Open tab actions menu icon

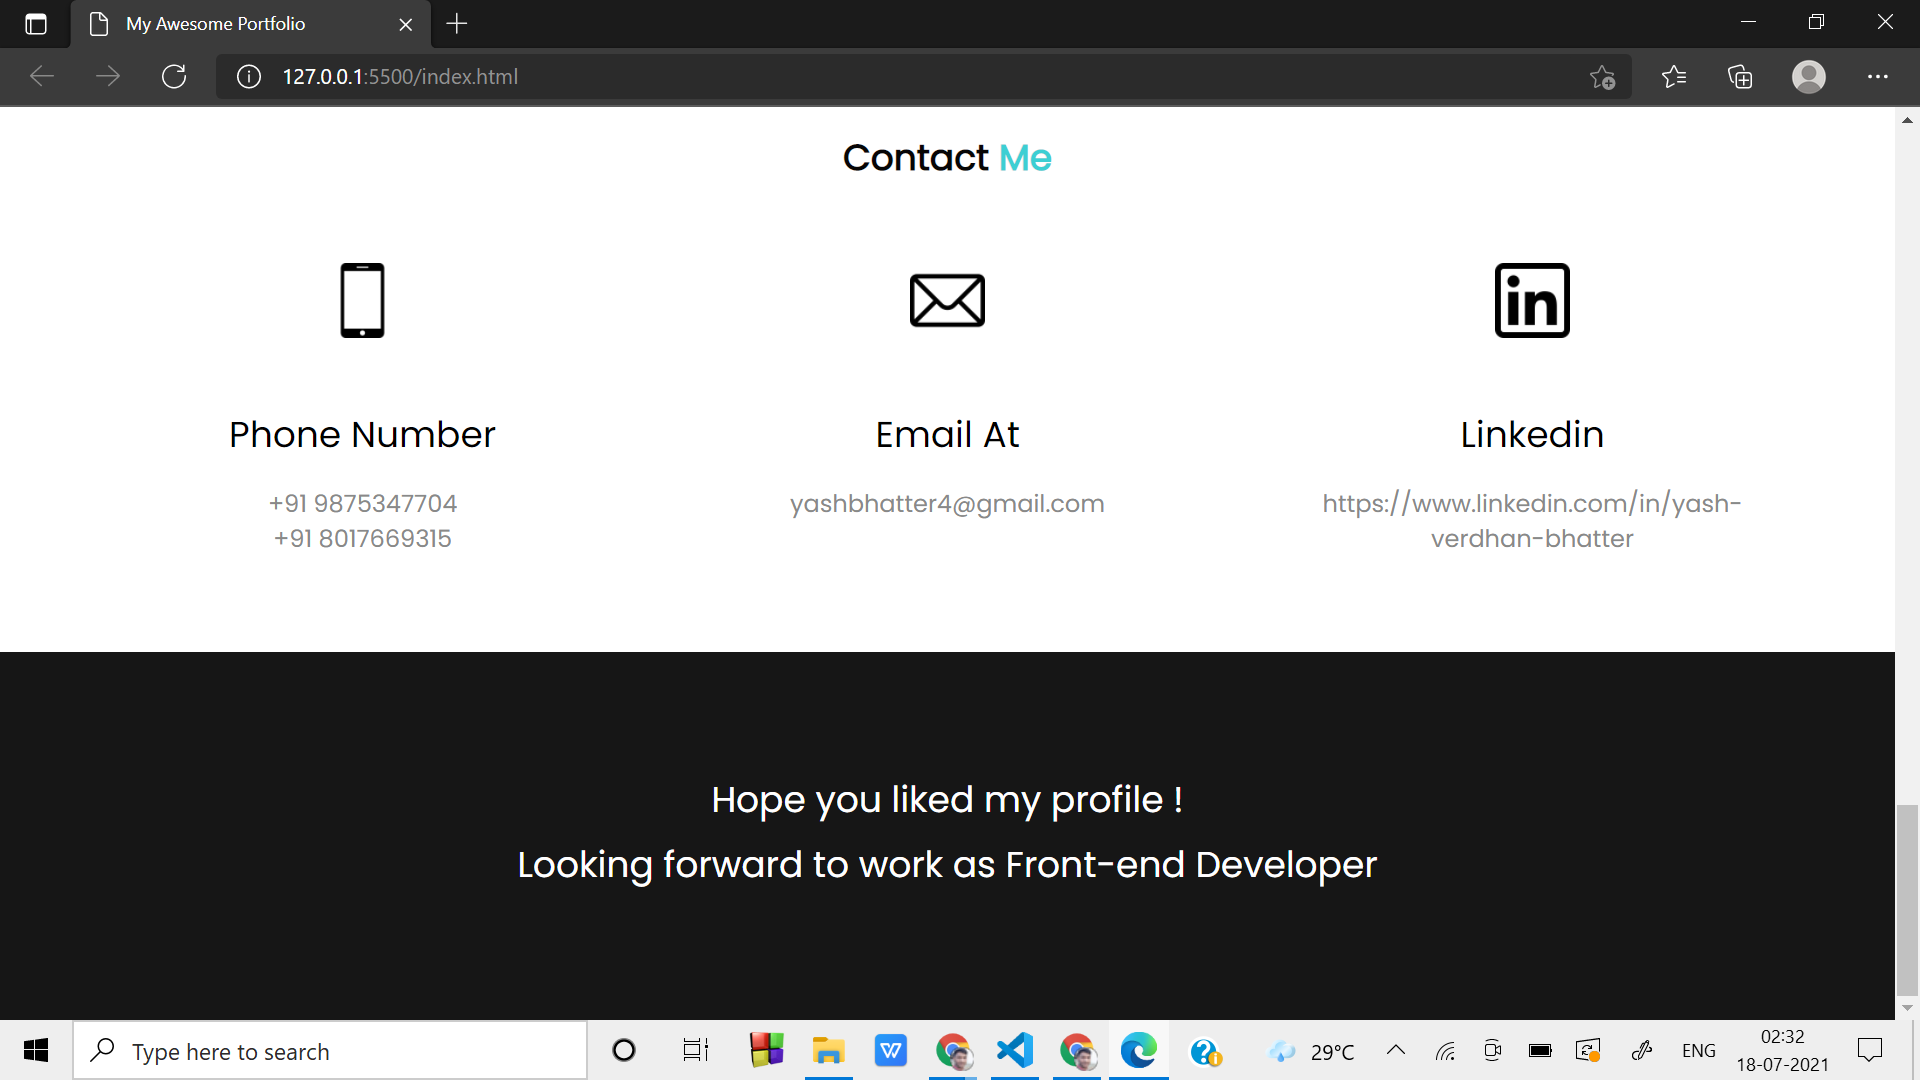coord(36,24)
